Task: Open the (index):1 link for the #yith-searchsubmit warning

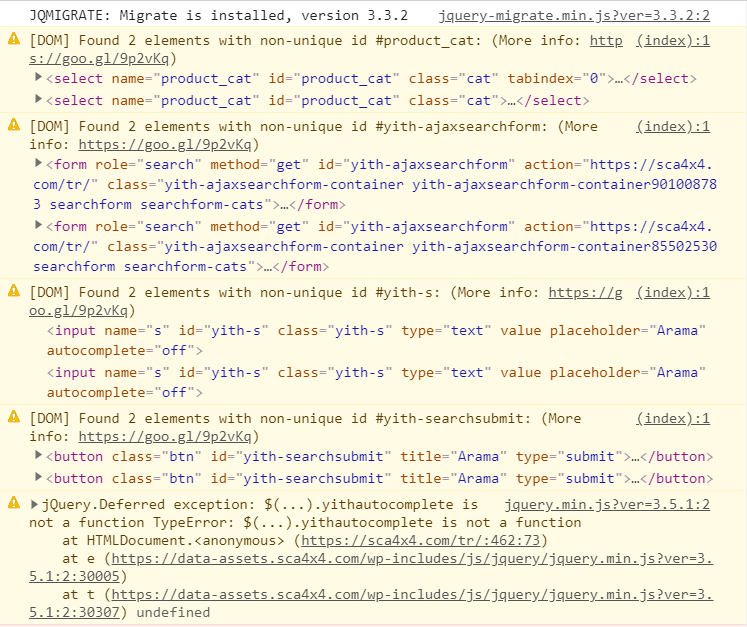Action: (x=673, y=419)
